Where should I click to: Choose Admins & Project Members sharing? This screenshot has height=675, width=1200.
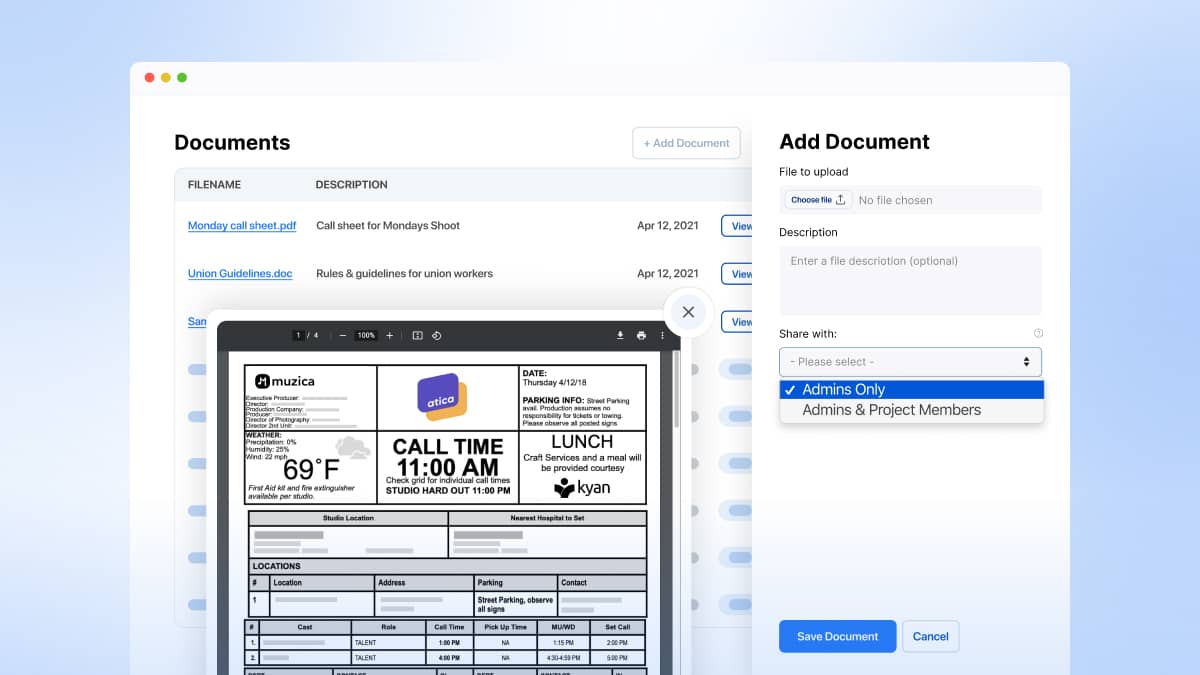[x=911, y=409]
